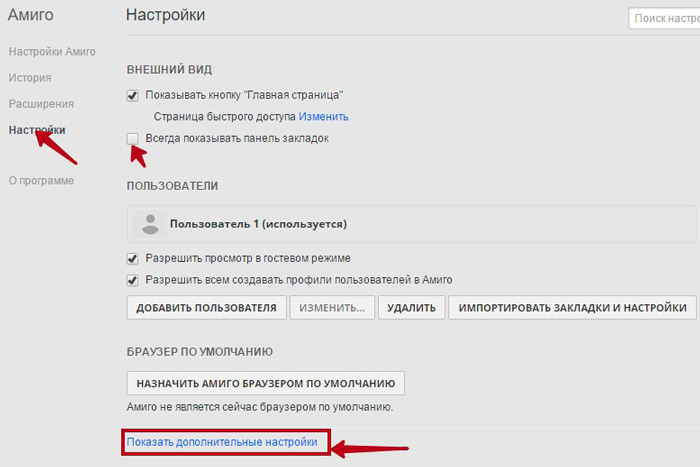
Task: Open История in sidebar
Action: point(30,78)
